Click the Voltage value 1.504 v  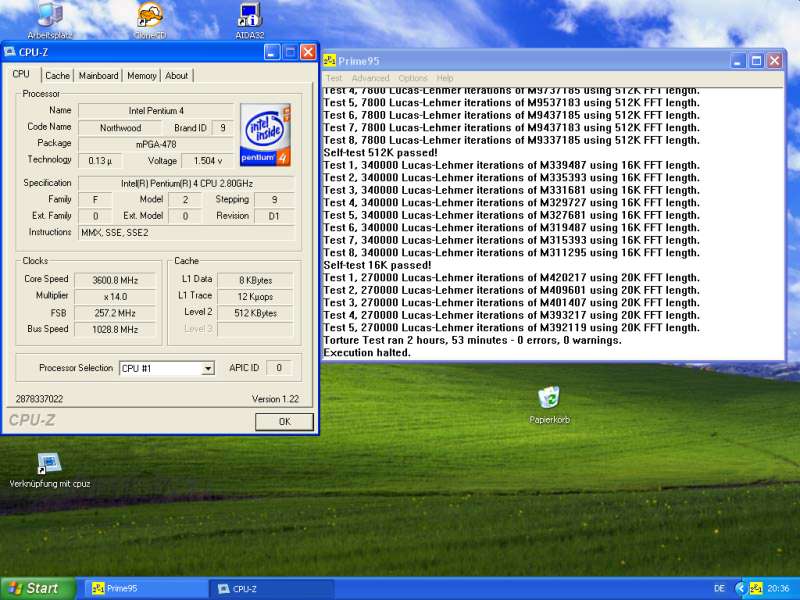(208, 161)
